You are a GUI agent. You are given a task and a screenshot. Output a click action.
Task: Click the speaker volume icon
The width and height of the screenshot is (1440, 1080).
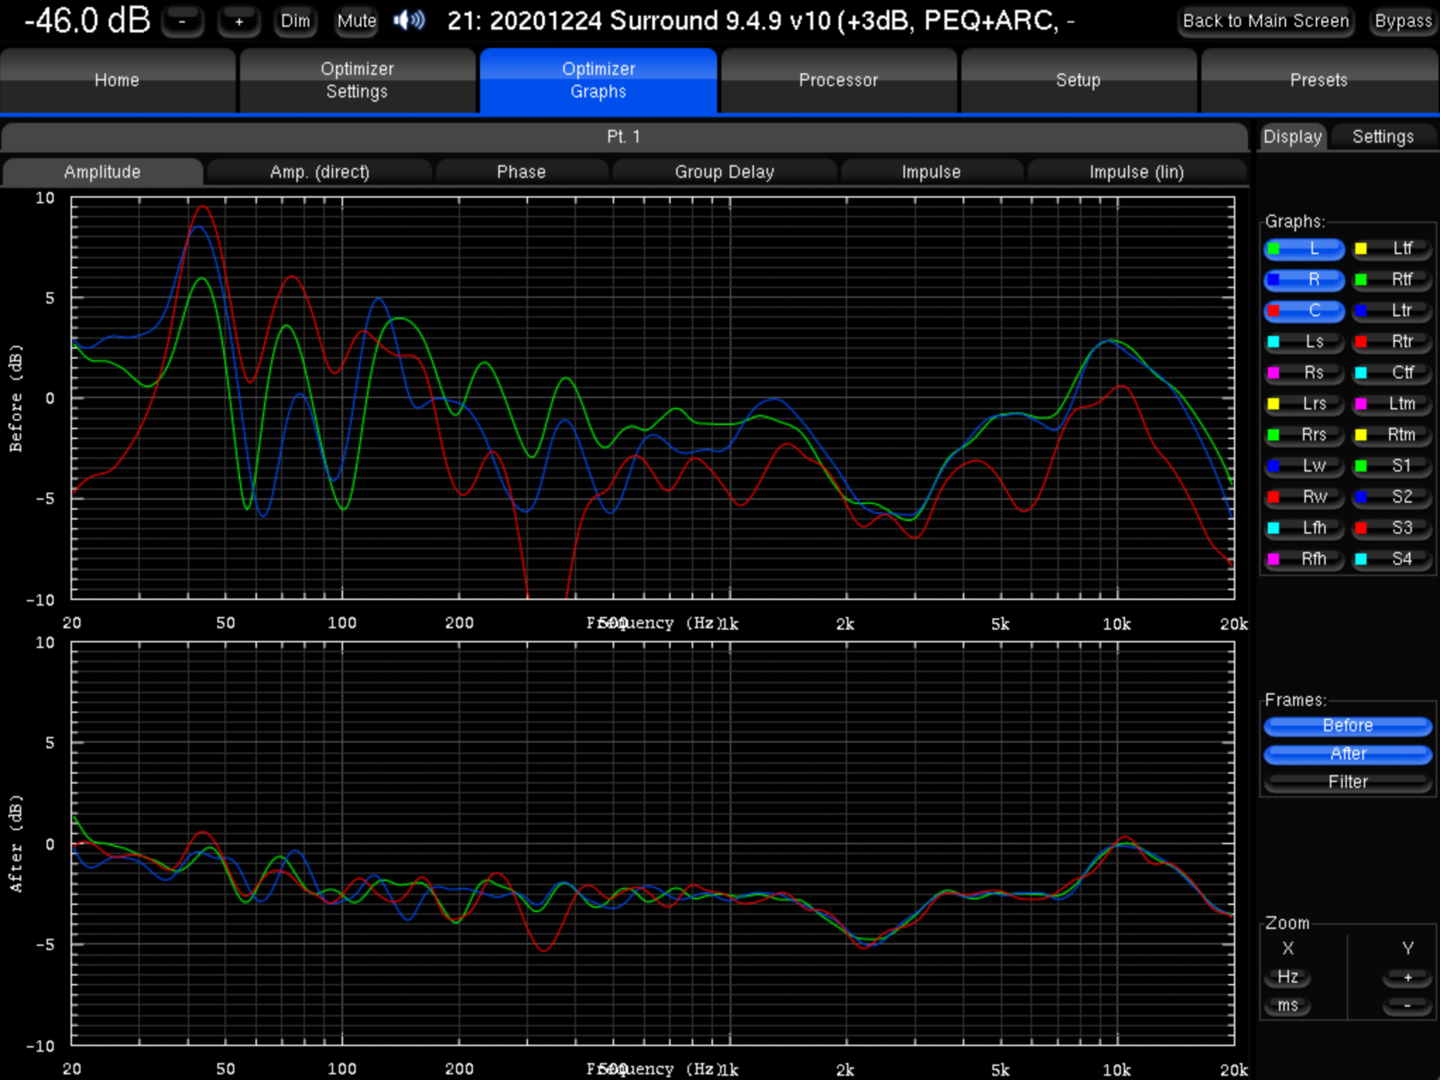pos(409,21)
